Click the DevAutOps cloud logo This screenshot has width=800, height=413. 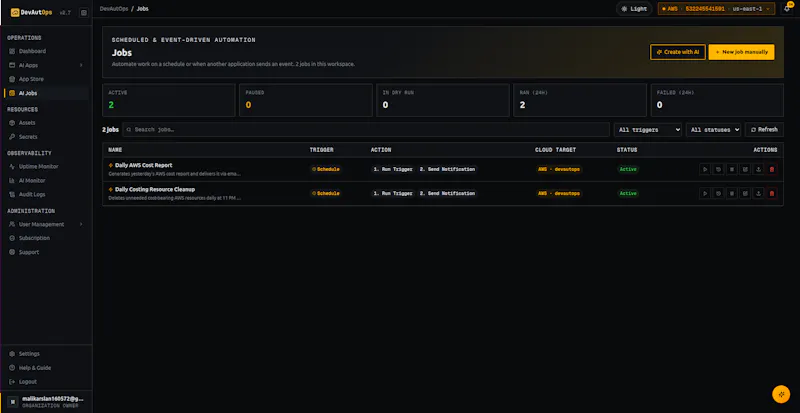click(15, 12)
